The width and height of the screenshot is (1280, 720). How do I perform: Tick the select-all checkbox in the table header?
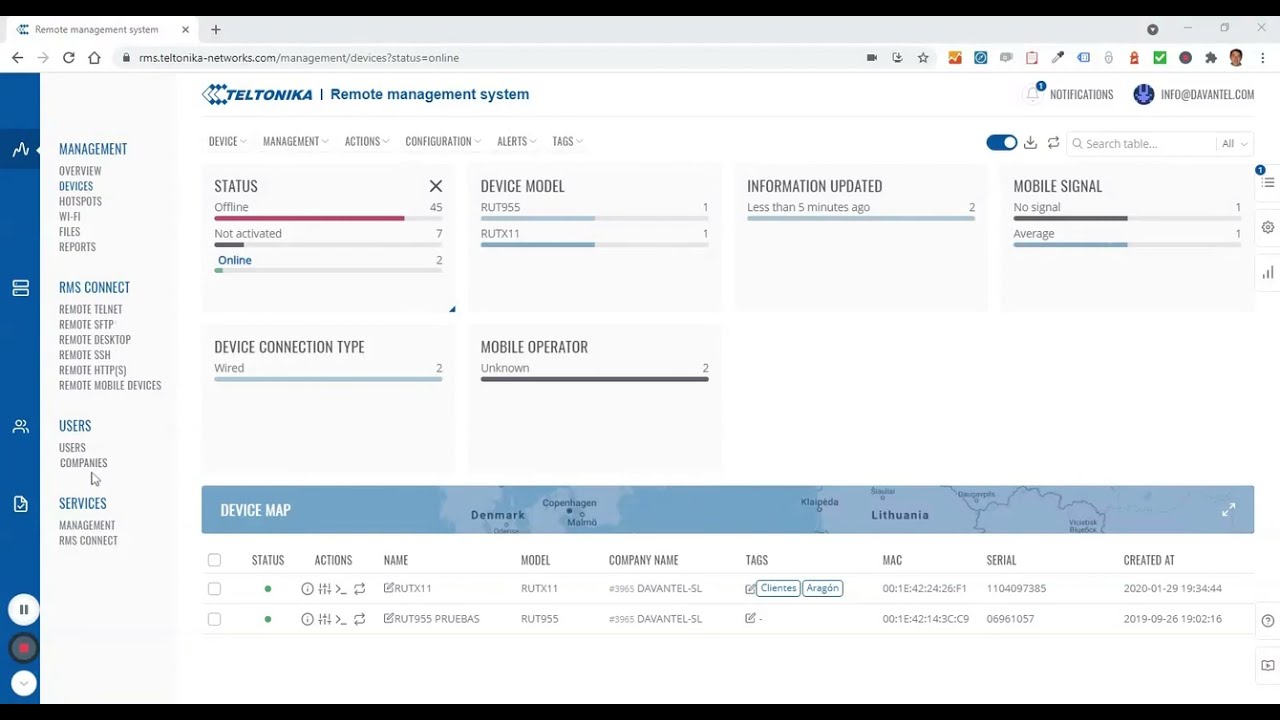point(214,560)
